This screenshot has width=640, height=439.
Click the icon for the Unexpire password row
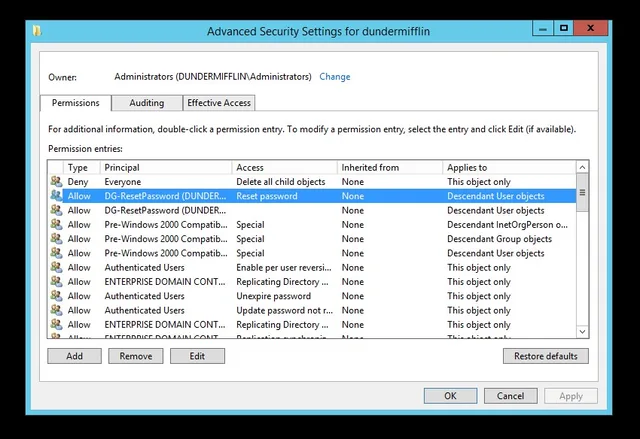point(56,295)
